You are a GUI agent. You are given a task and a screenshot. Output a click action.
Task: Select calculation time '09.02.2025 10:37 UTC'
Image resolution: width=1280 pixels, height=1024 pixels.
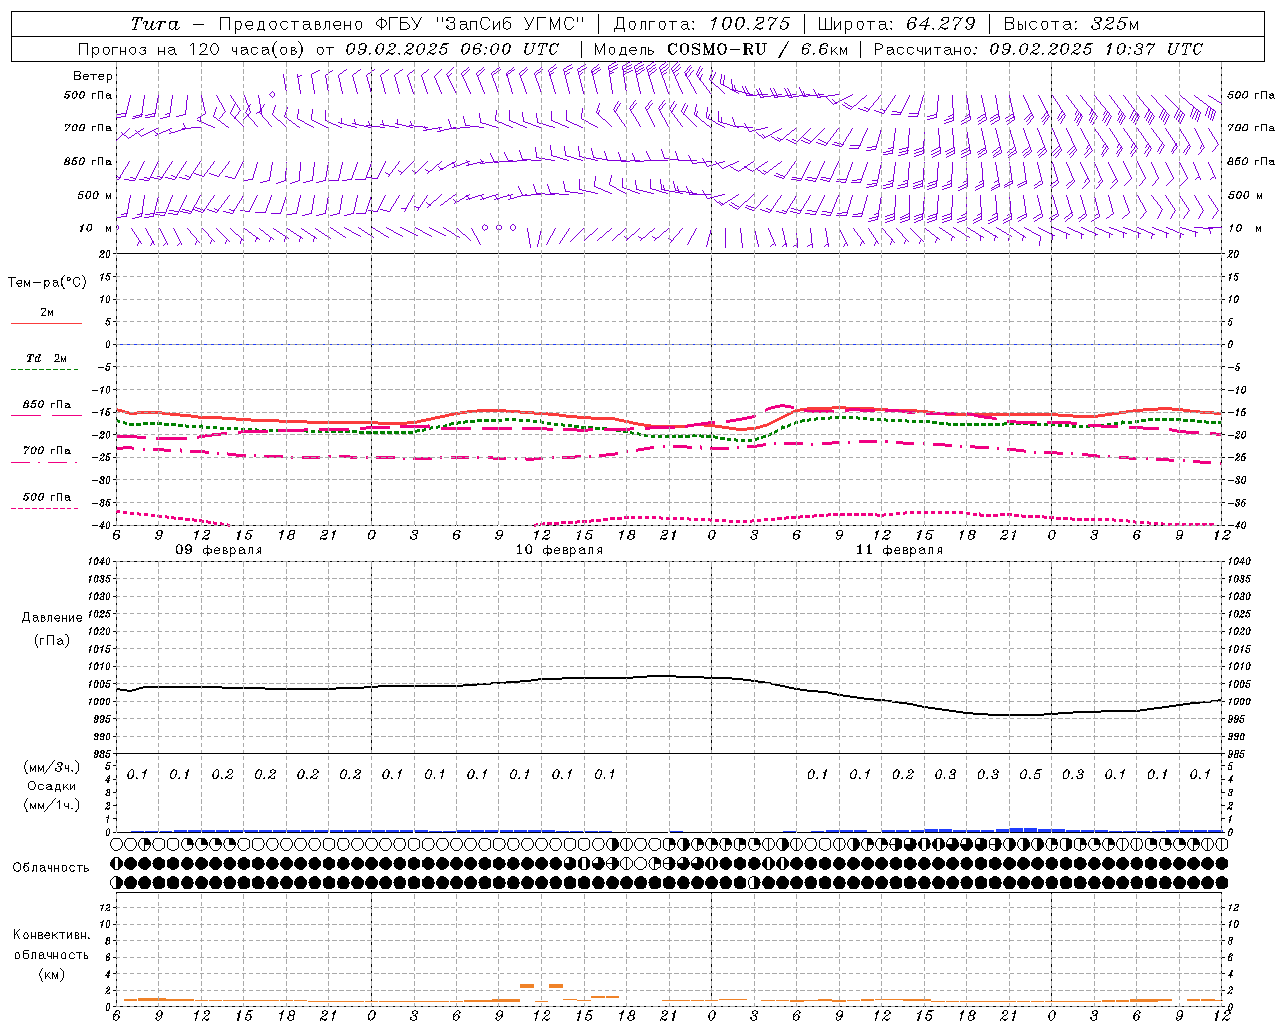point(1096,49)
